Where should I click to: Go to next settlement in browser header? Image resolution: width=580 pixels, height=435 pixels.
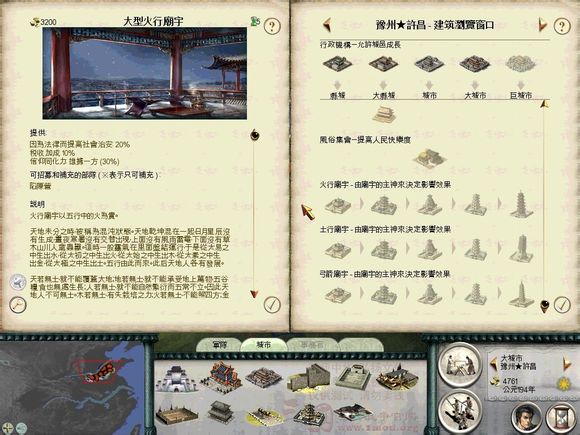point(542,25)
